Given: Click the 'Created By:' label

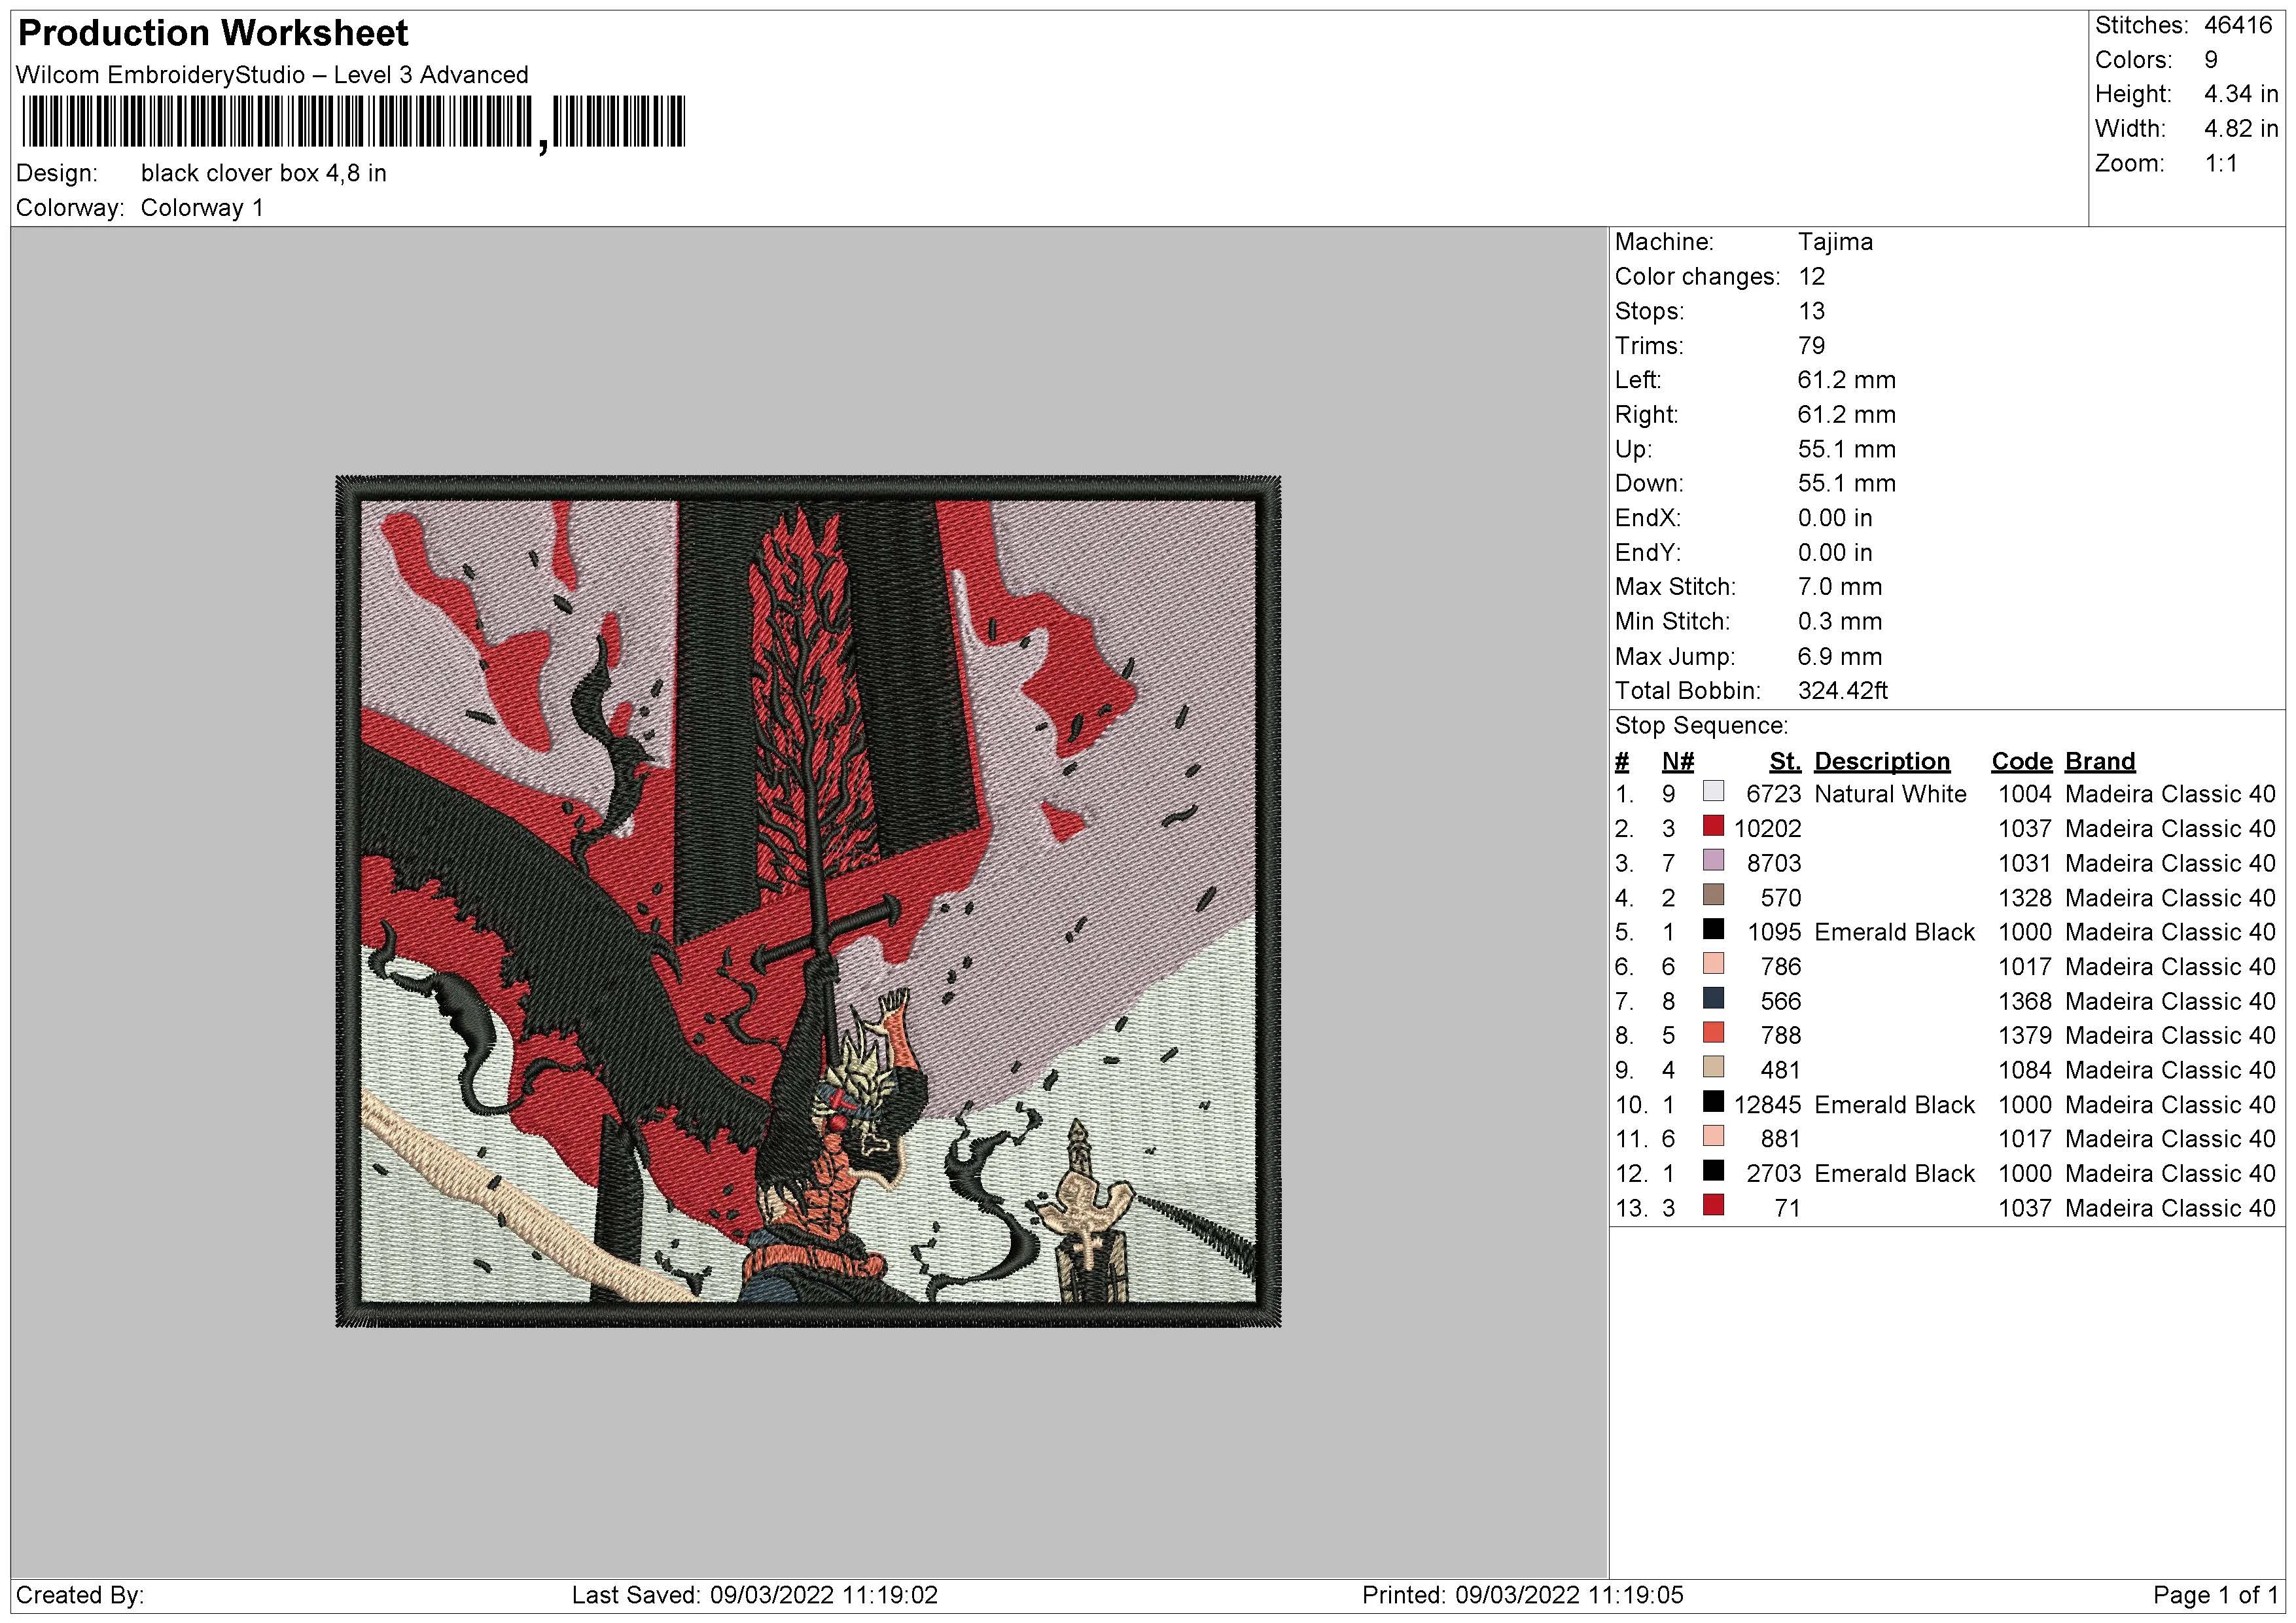Looking at the screenshot, I should (80, 1595).
